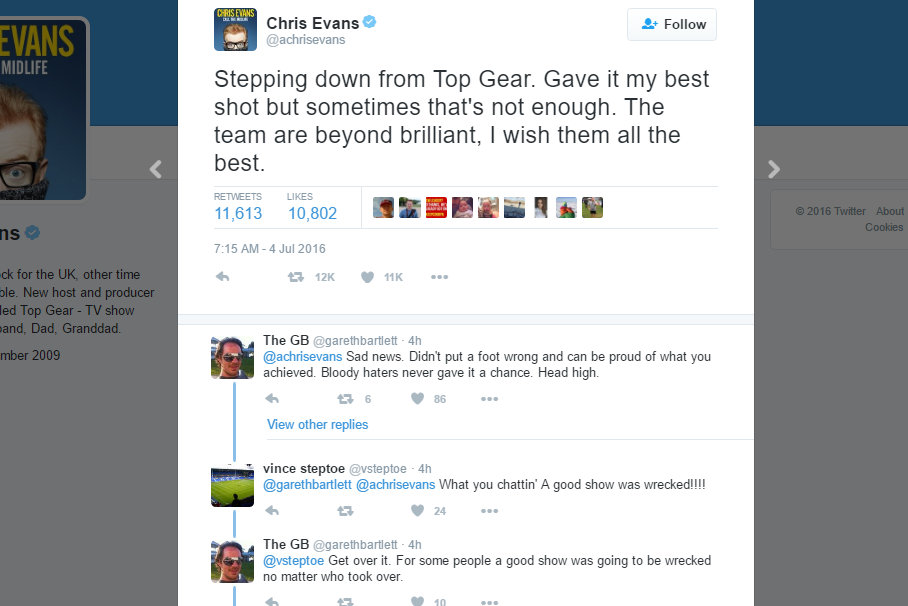Open more options on The GB's first reply
This screenshot has width=908, height=606.
coord(489,399)
